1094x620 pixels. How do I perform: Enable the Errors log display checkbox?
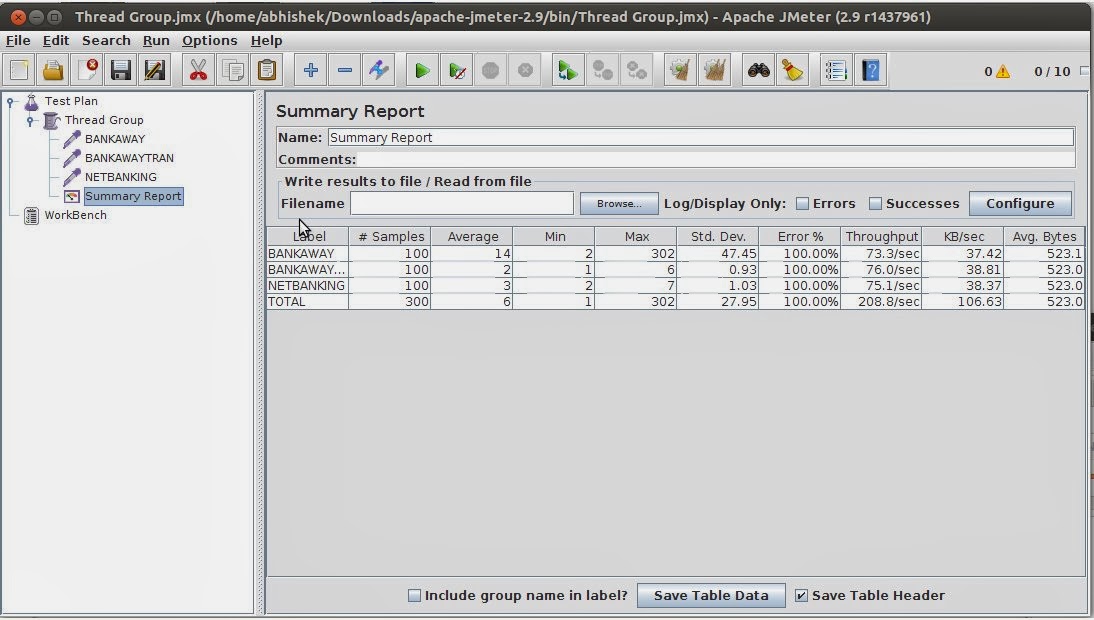[x=802, y=203]
